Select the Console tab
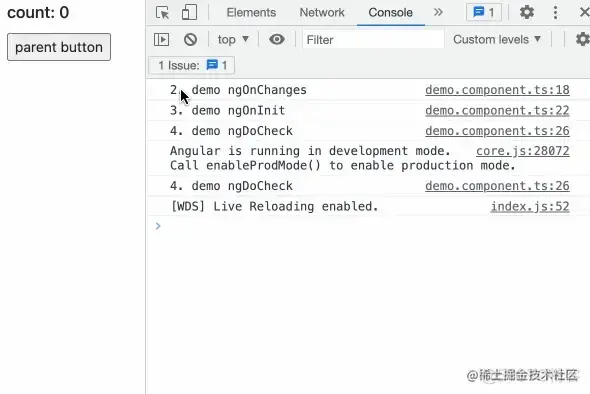This screenshot has width=590, height=394. coord(390,12)
